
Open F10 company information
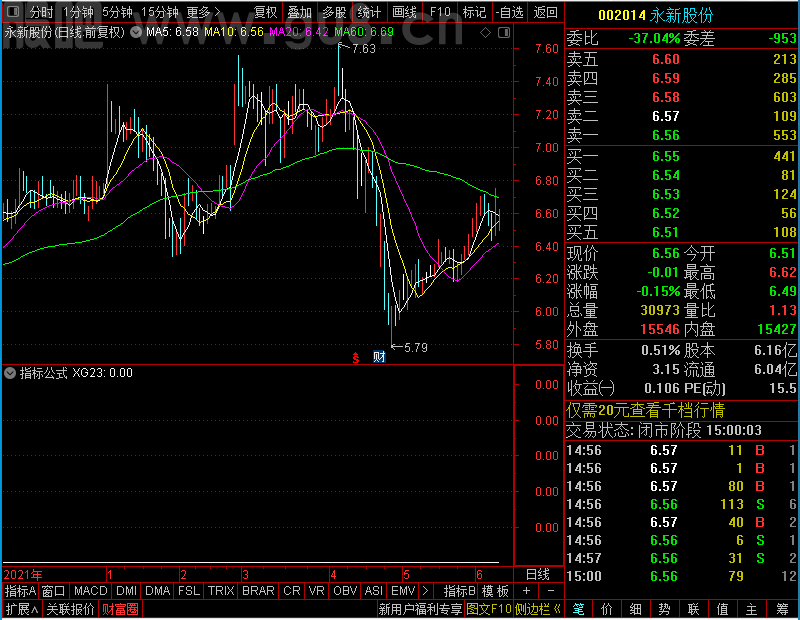click(x=440, y=12)
